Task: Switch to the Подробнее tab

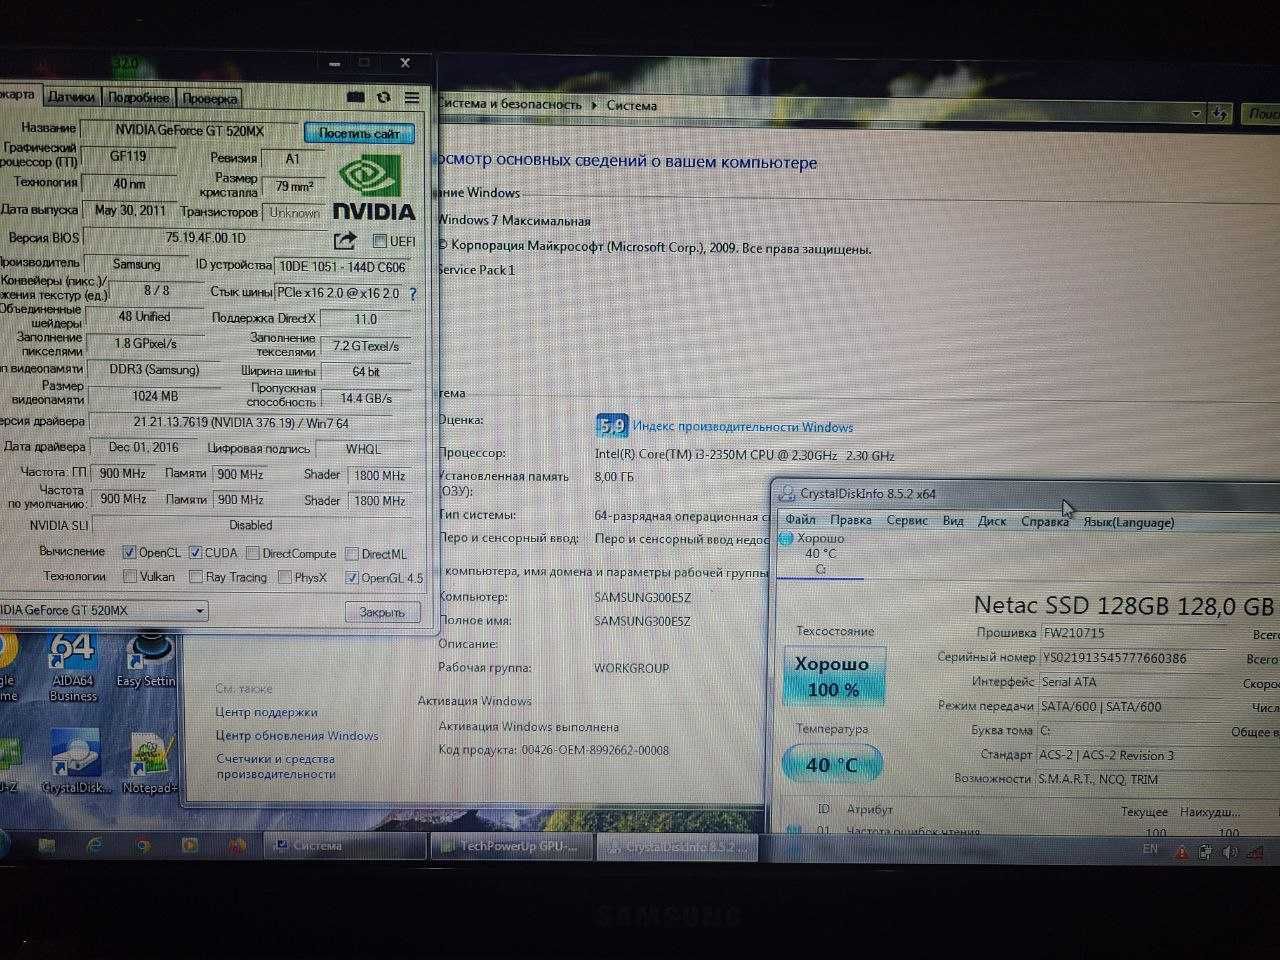Action: coord(138,98)
